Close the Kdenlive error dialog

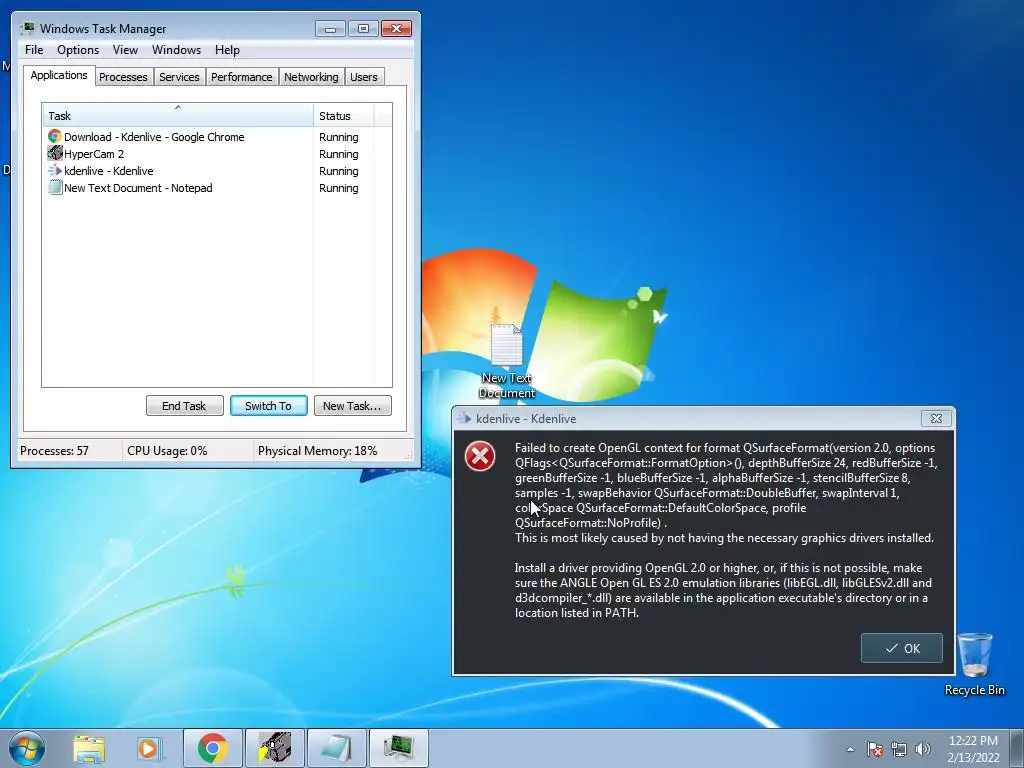pos(936,419)
